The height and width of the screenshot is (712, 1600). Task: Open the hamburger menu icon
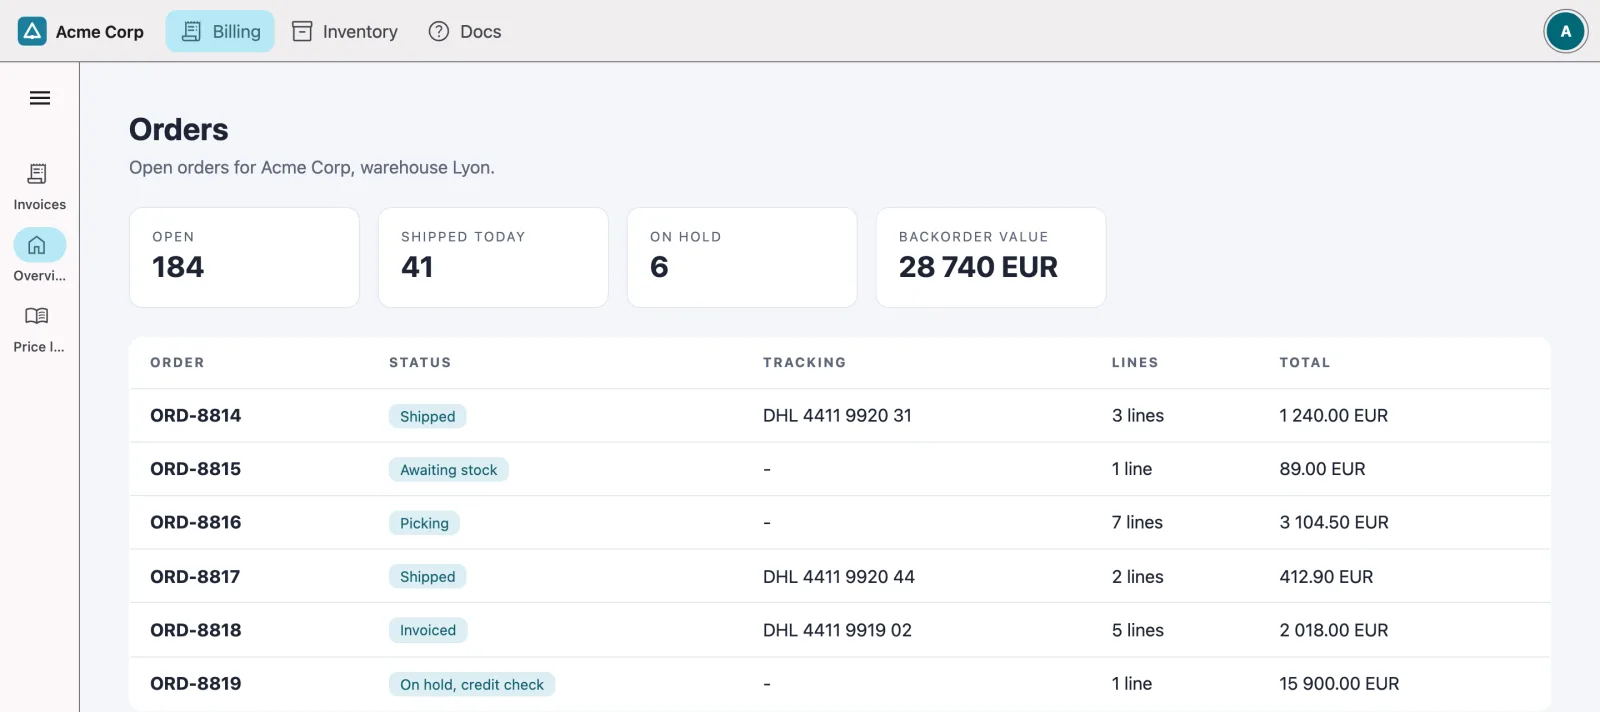(40, 98)
